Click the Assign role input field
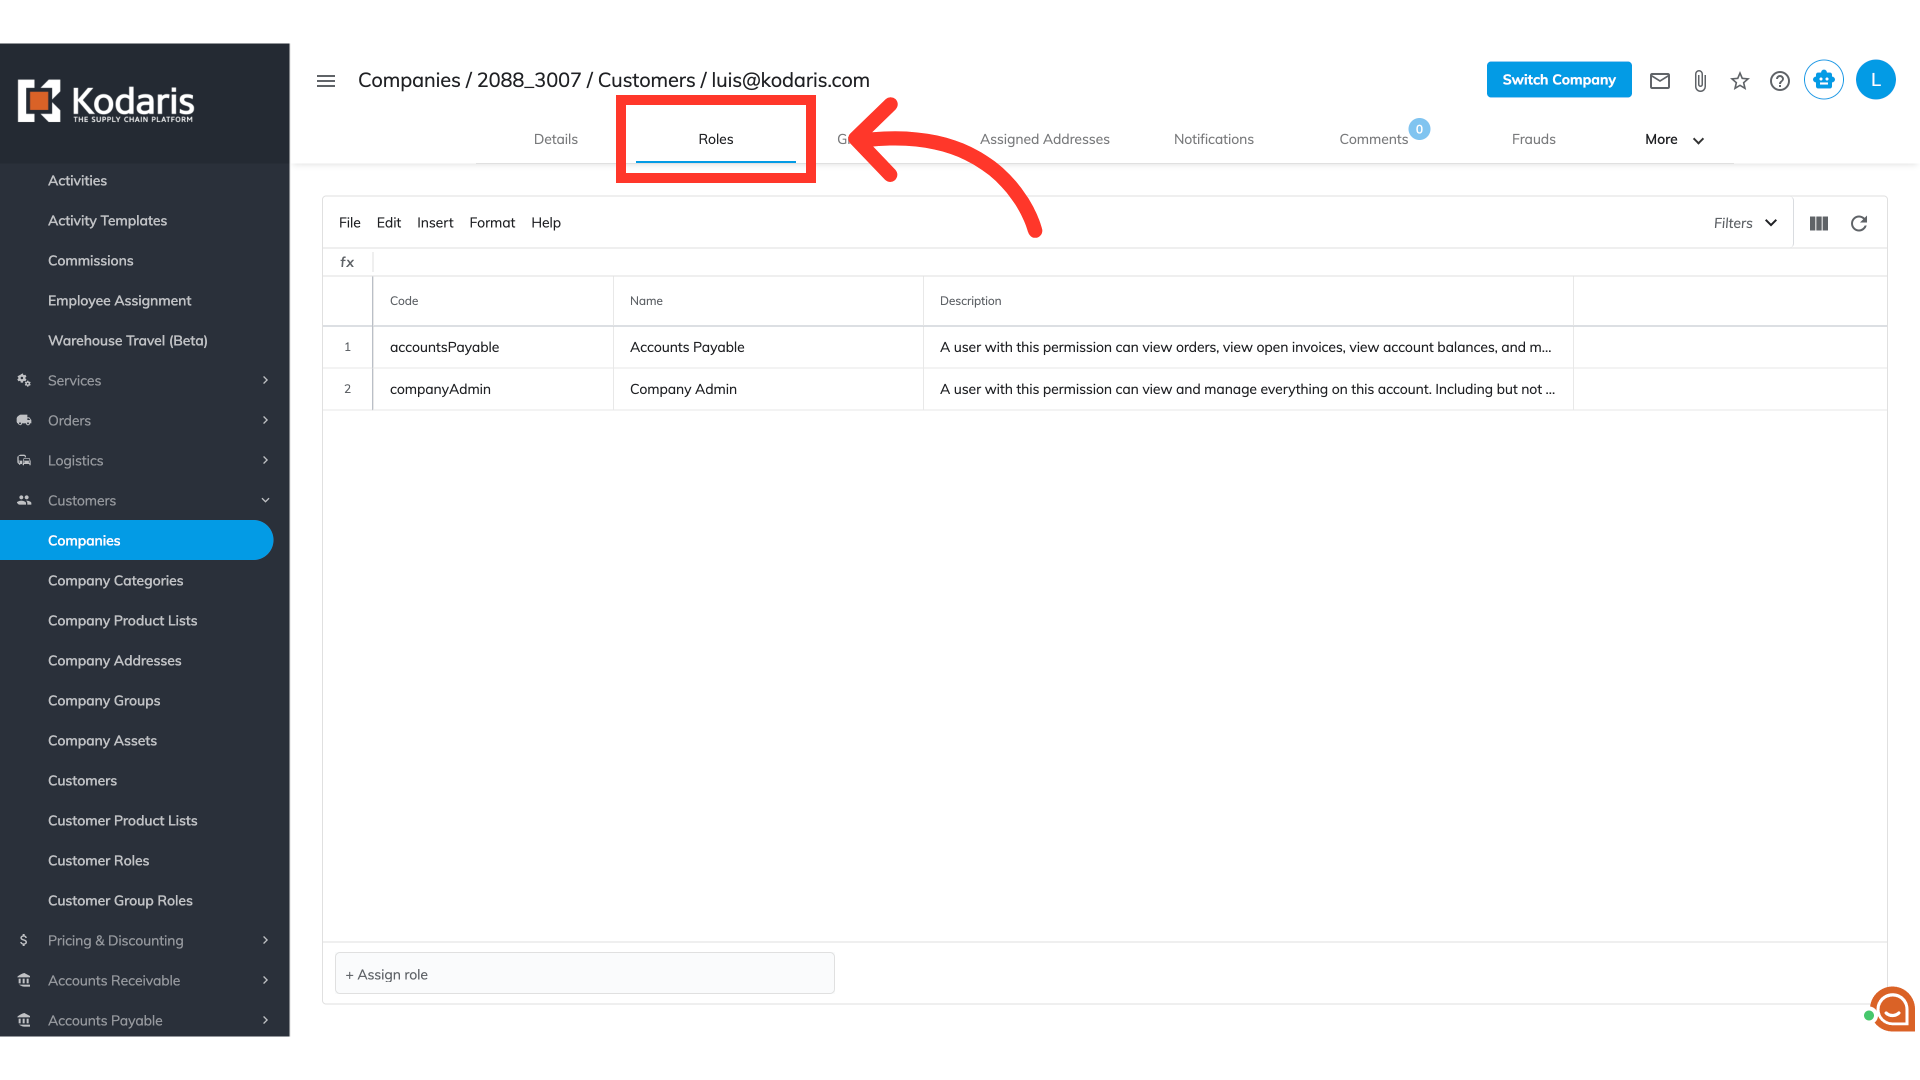 point(584,974)
